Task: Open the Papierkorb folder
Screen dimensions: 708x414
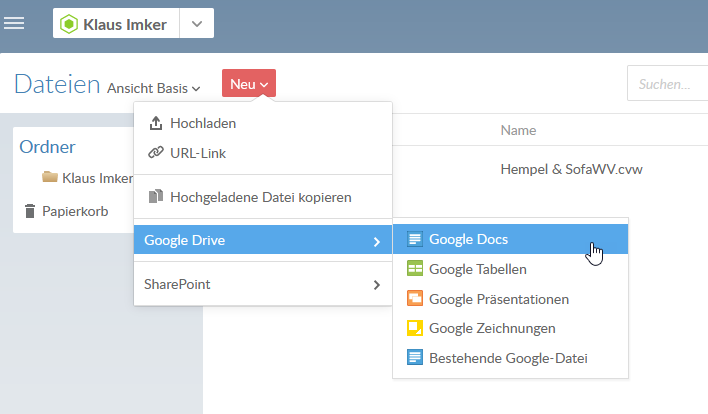Action: [75, 211]
